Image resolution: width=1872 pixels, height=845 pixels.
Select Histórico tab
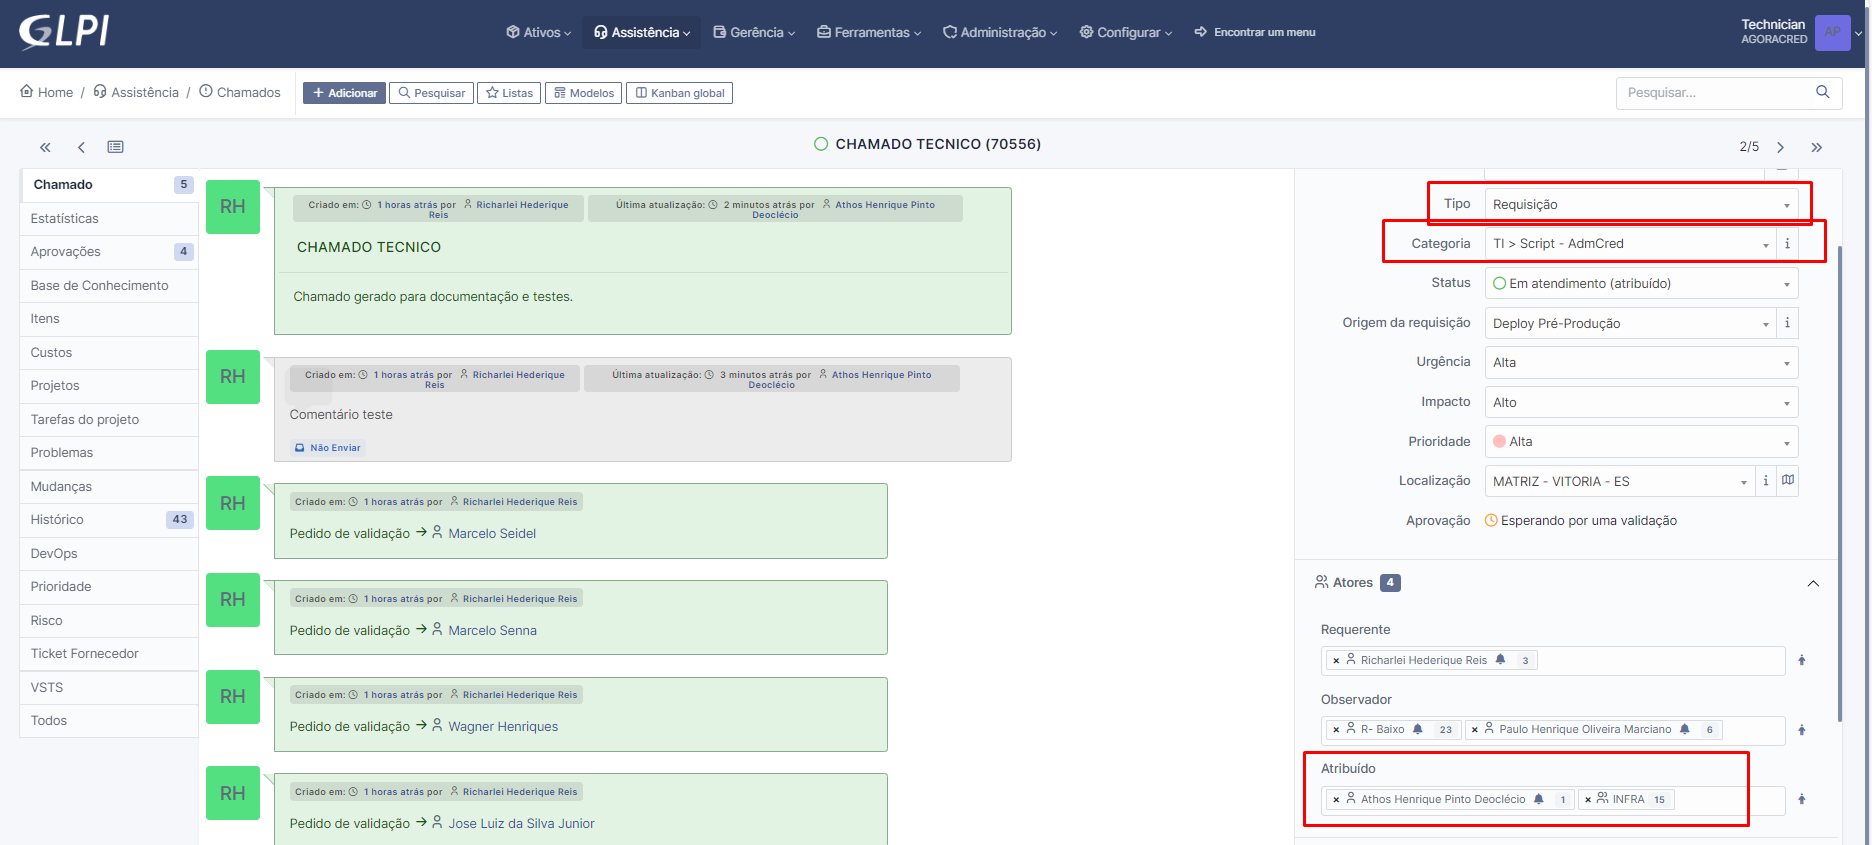tap(109, 520)
